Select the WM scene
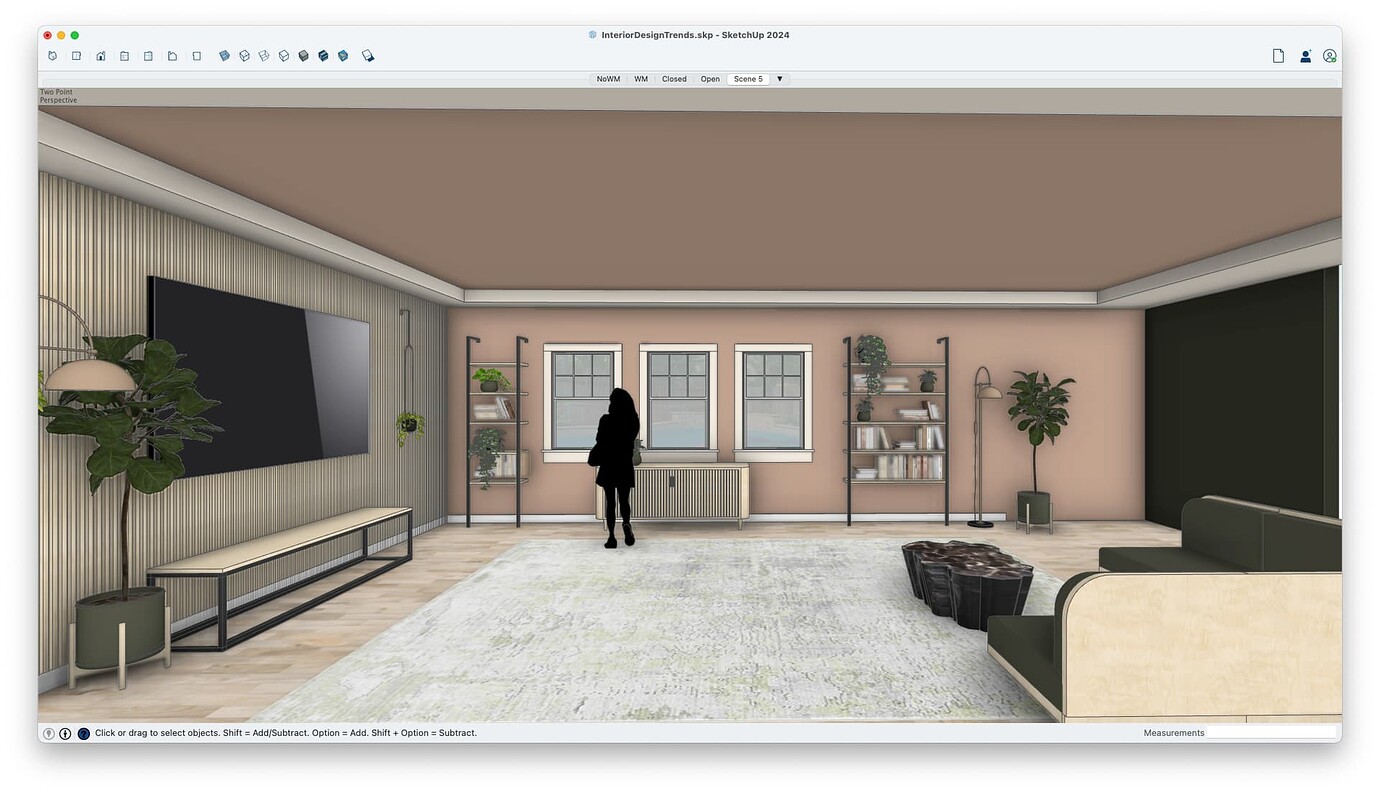This screenshot has height=792, width=1380. pos(640,78)
